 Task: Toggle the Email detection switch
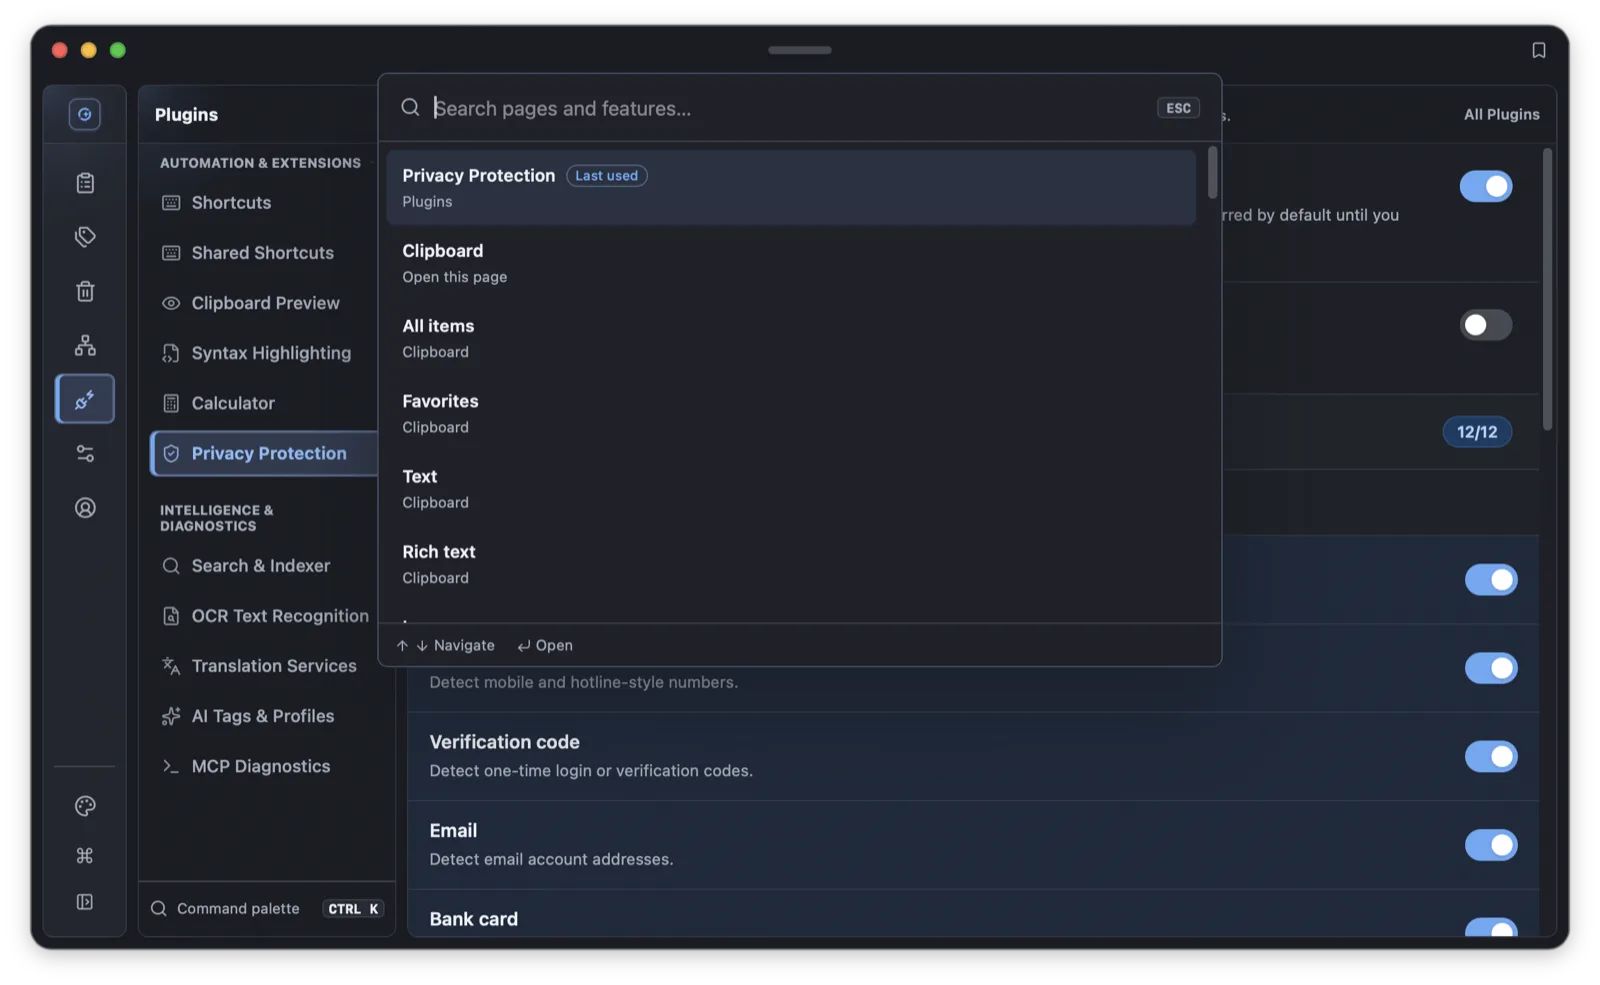click(x=1490, y=845)
